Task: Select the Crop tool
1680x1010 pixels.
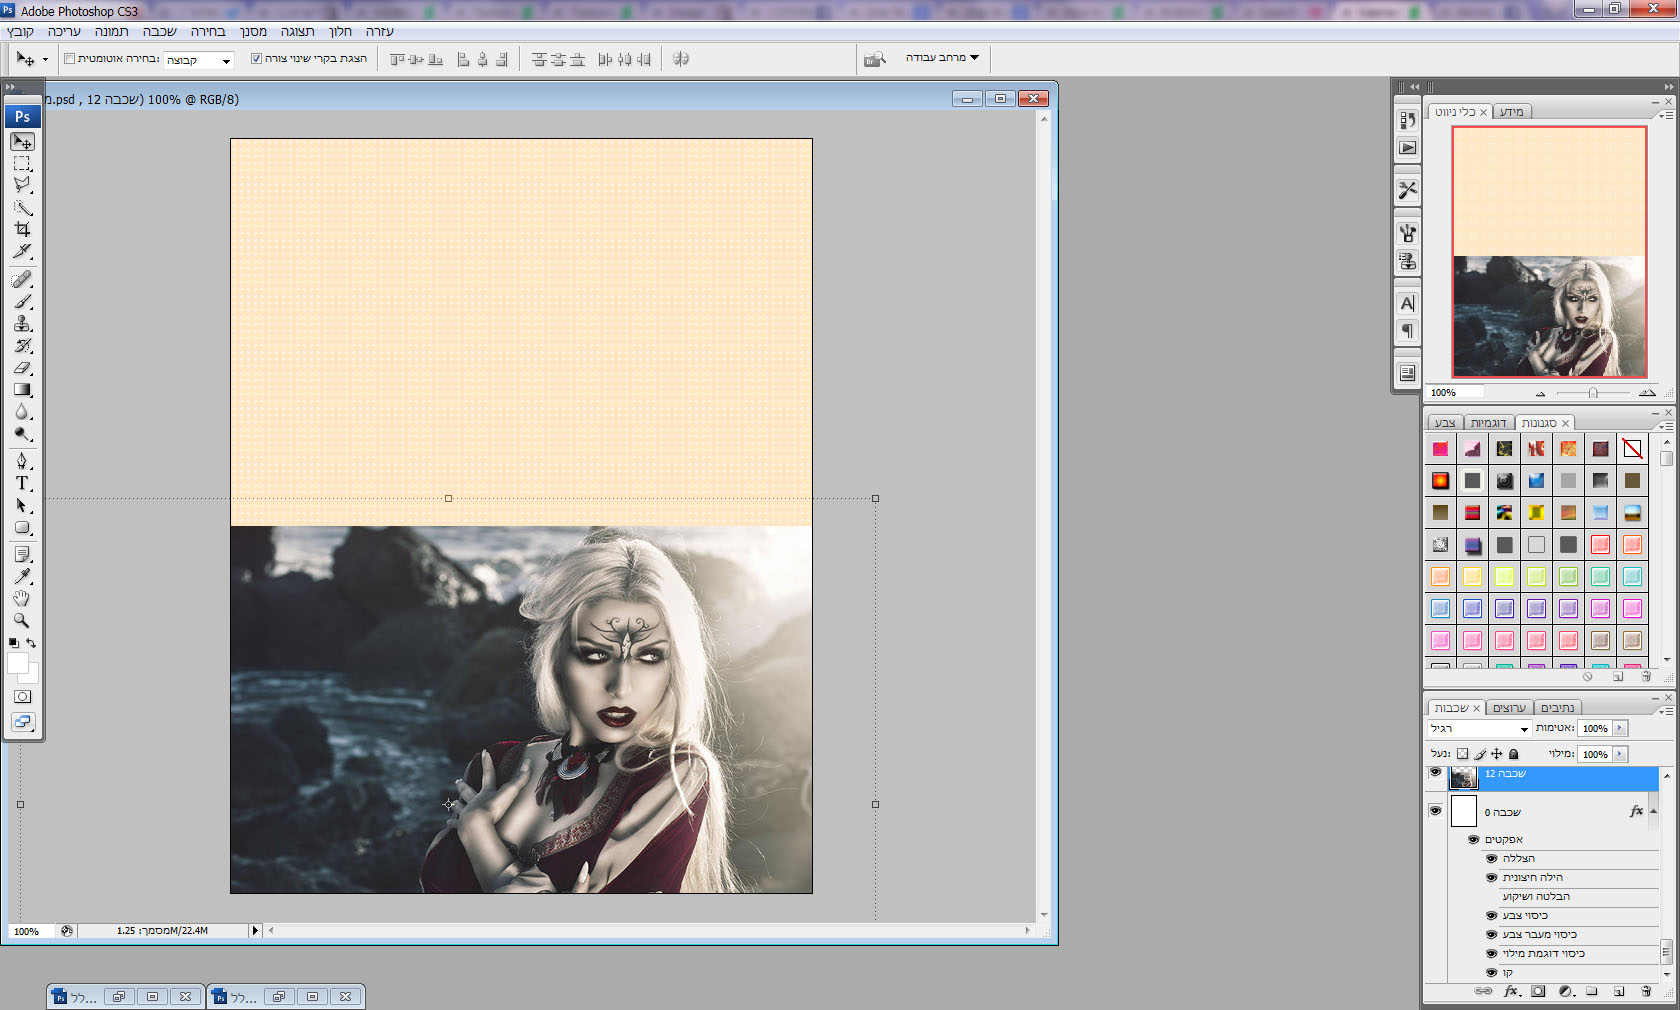Action: pos(22,229)
